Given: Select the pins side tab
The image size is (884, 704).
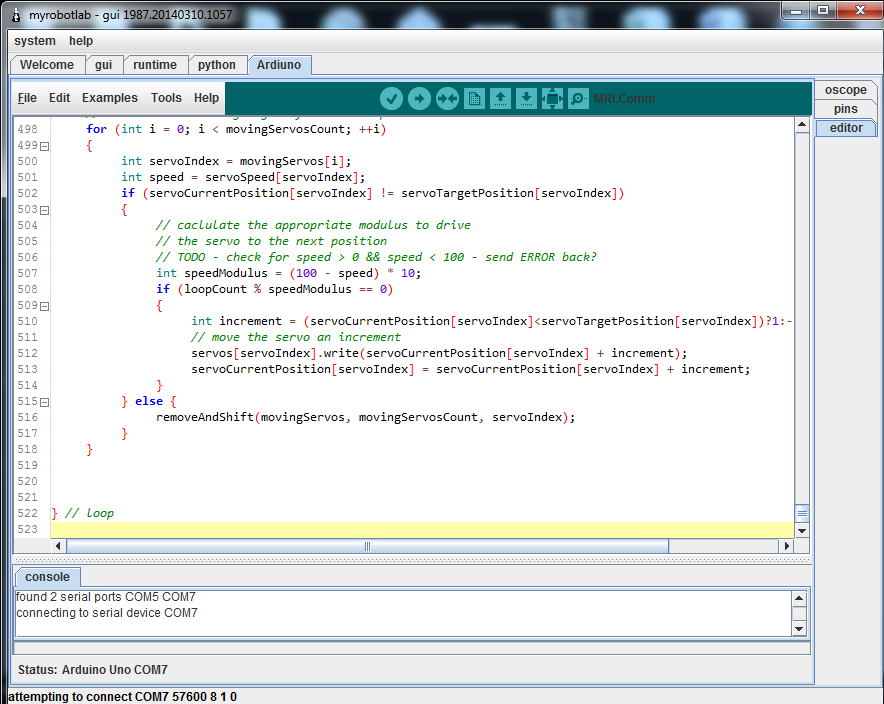Looking at the screenshot, I should click(x=845, y=109).
